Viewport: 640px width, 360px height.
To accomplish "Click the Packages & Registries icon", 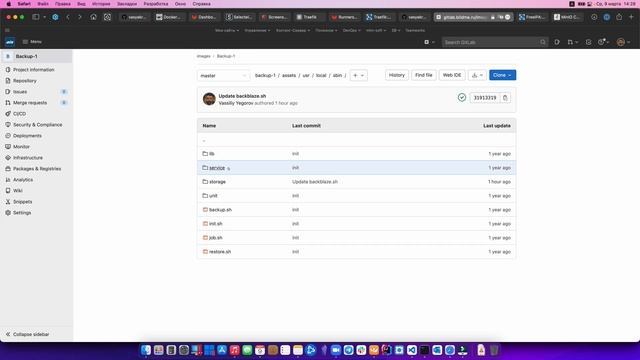I will coord(8,169).
